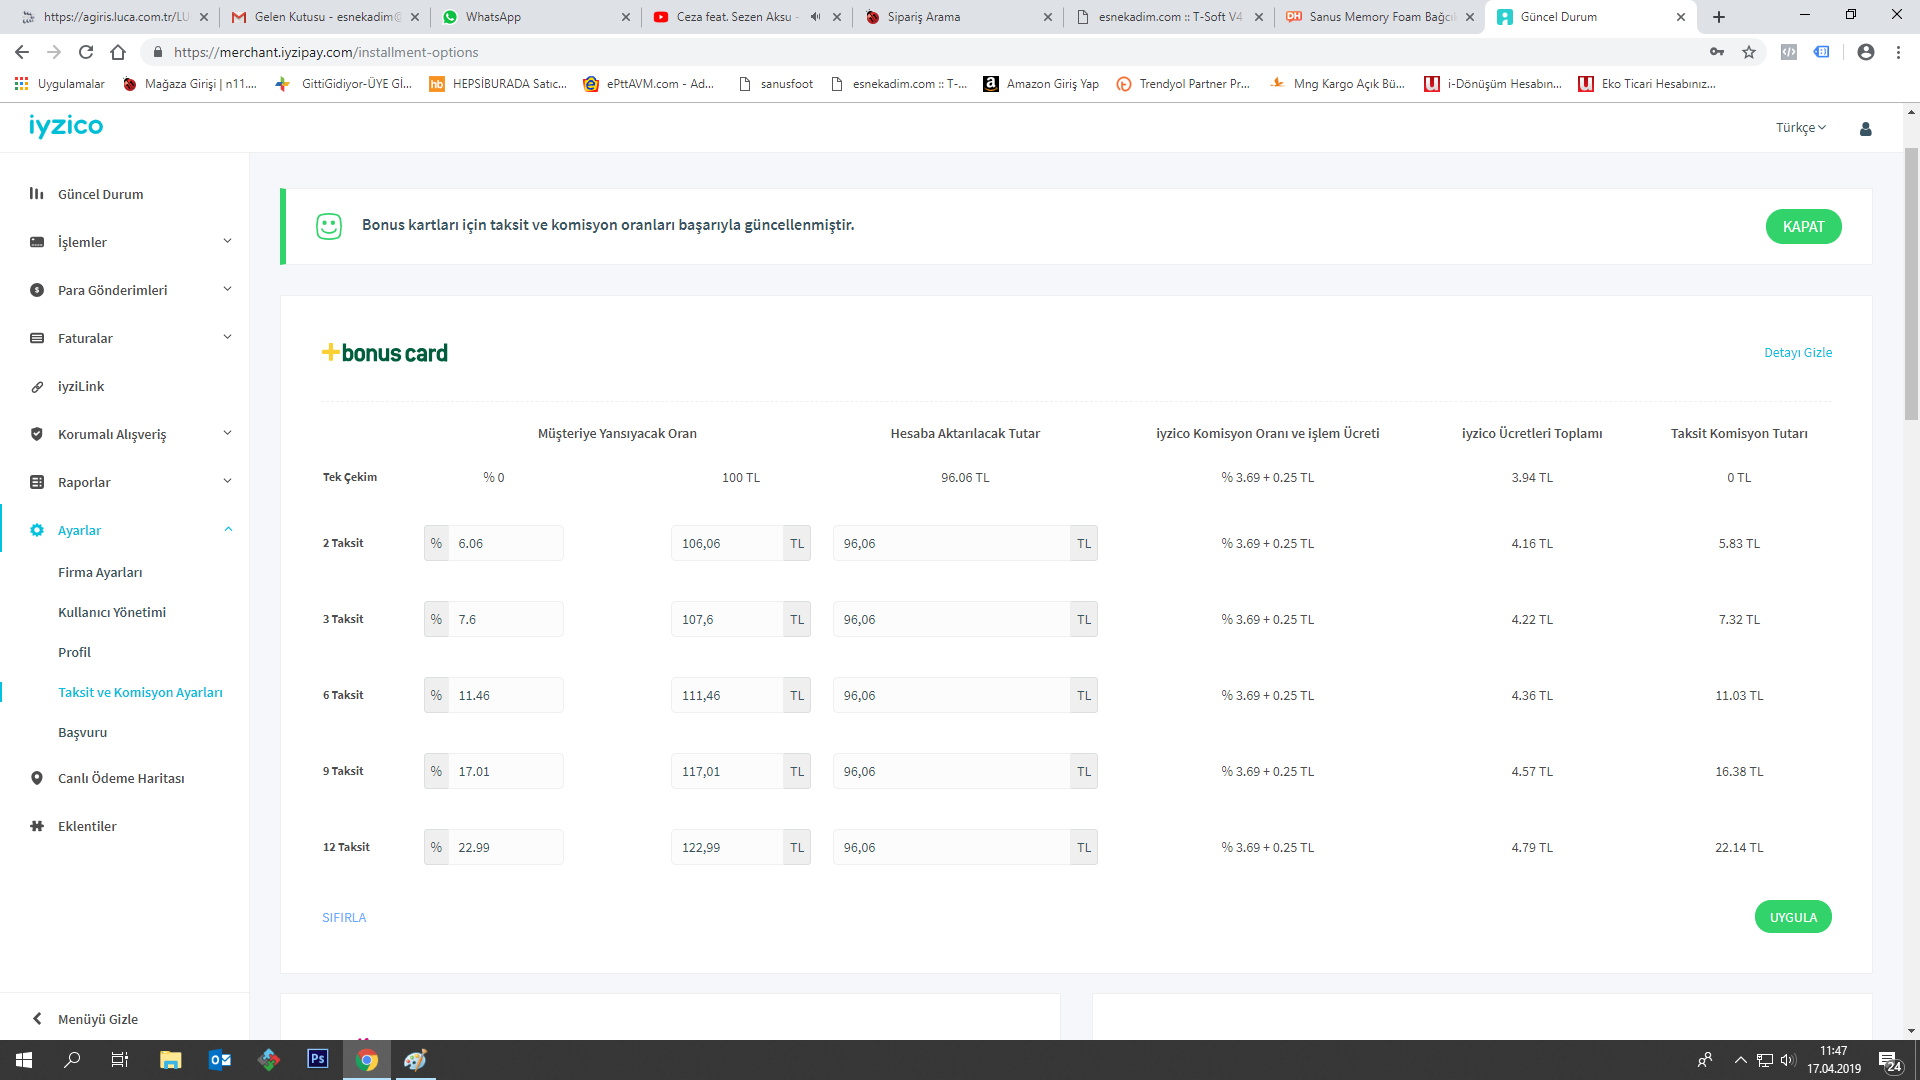Expand the Para Gönderimleri chevron
1920x1080 pixels.
click(227, 289)
